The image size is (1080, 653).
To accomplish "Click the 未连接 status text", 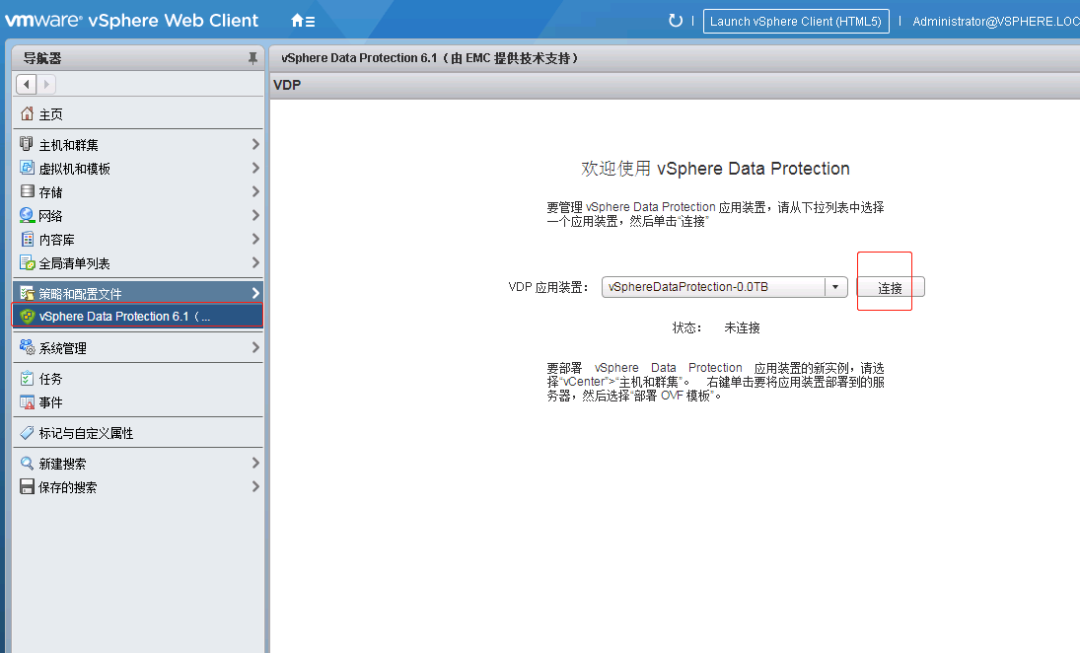I will pos(742,328).
